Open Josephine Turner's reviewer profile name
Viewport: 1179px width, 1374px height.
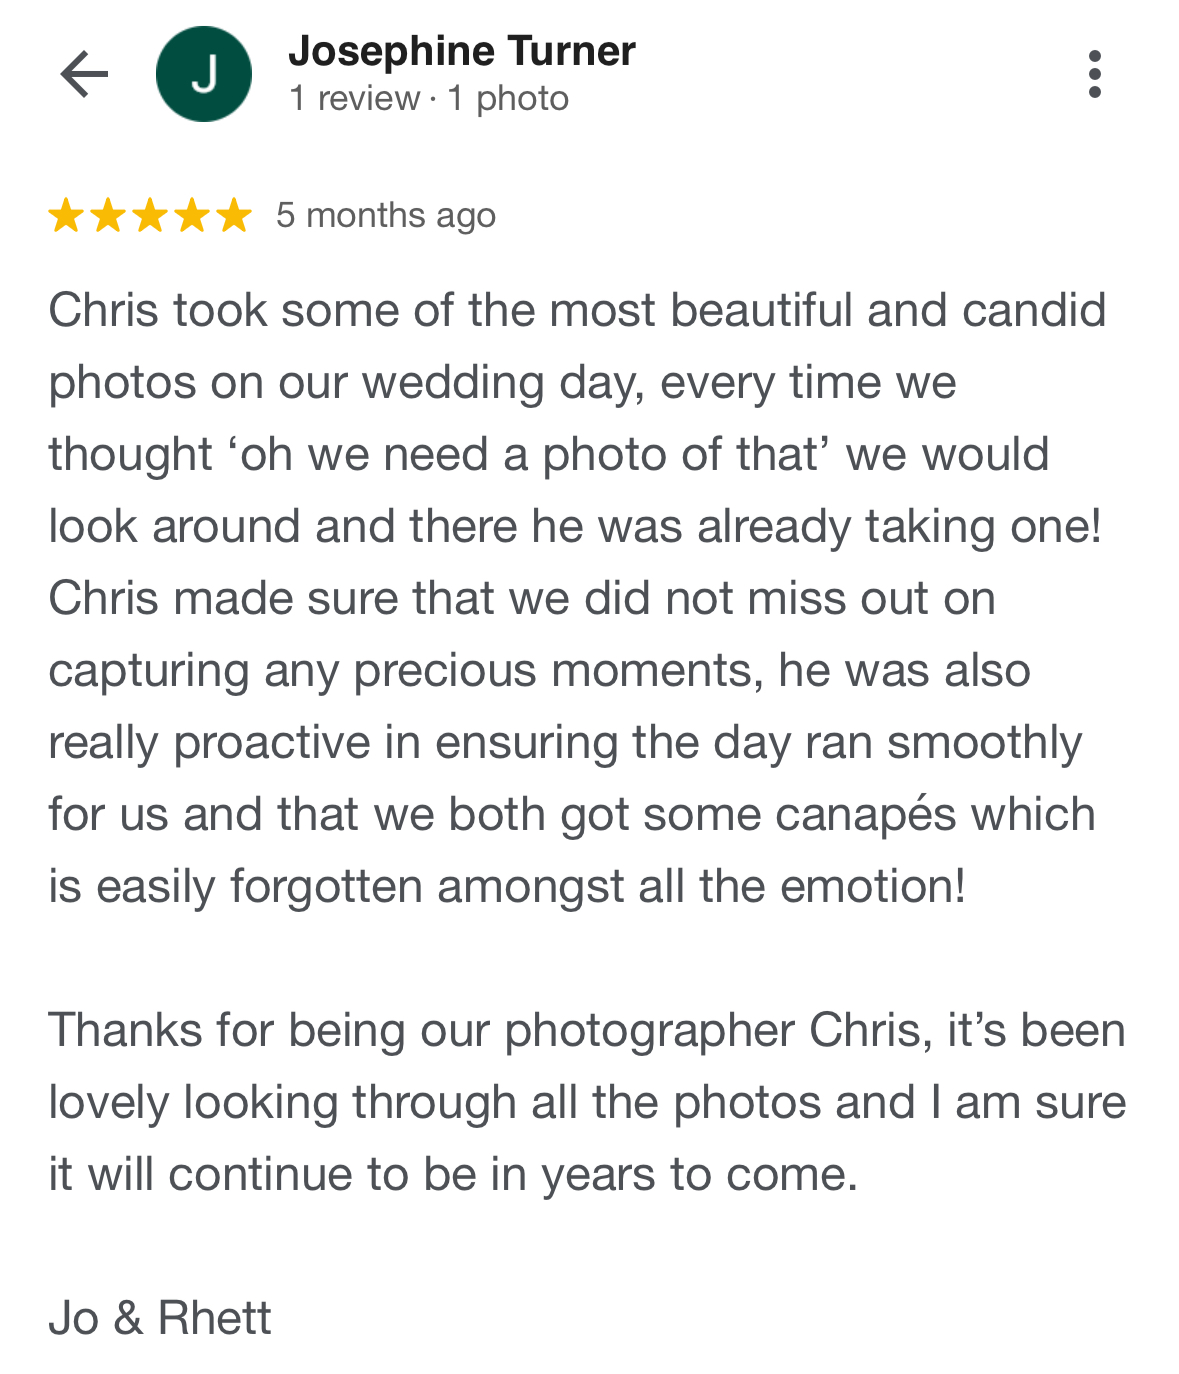(x=462, y=51)
